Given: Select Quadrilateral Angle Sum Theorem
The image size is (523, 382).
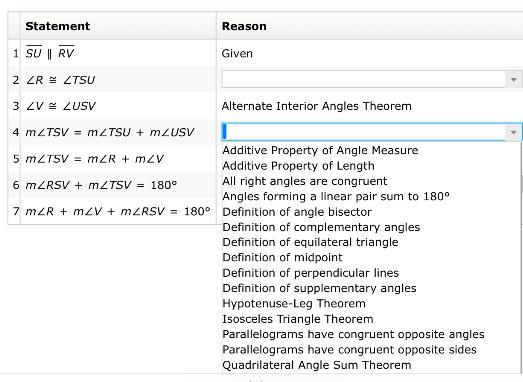Looking at the screenshot, I should 317,365.
